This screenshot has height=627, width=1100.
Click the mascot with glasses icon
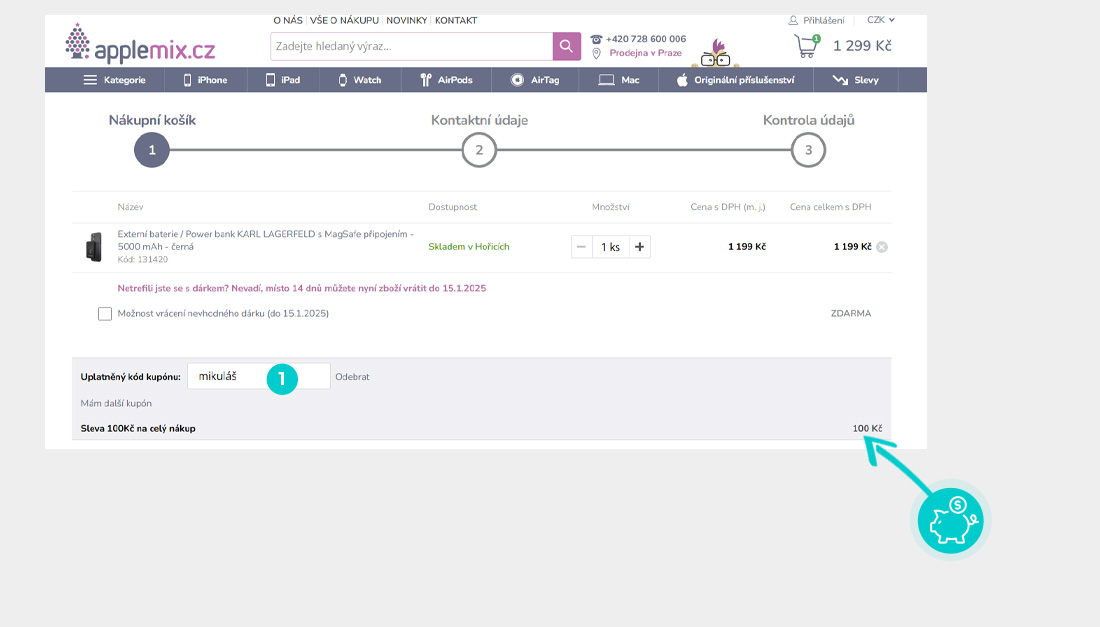click(x=716, y=53)
